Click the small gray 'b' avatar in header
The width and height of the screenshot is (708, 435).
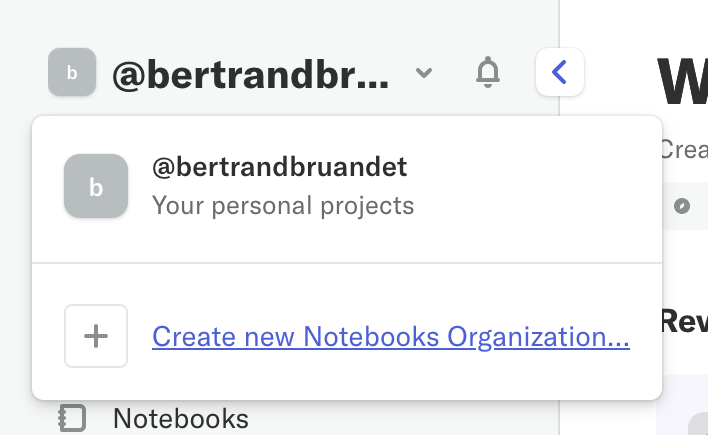[72, 73]
